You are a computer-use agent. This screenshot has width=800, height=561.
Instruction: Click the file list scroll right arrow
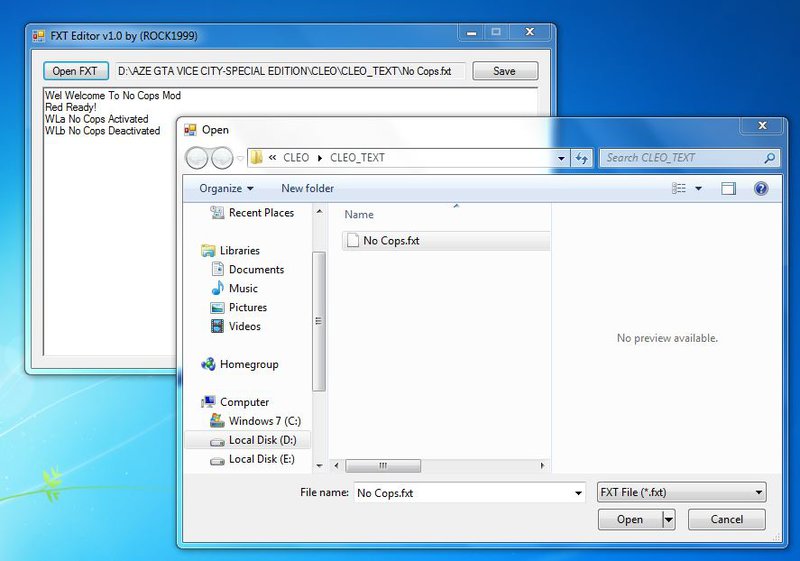pos(542,465)
